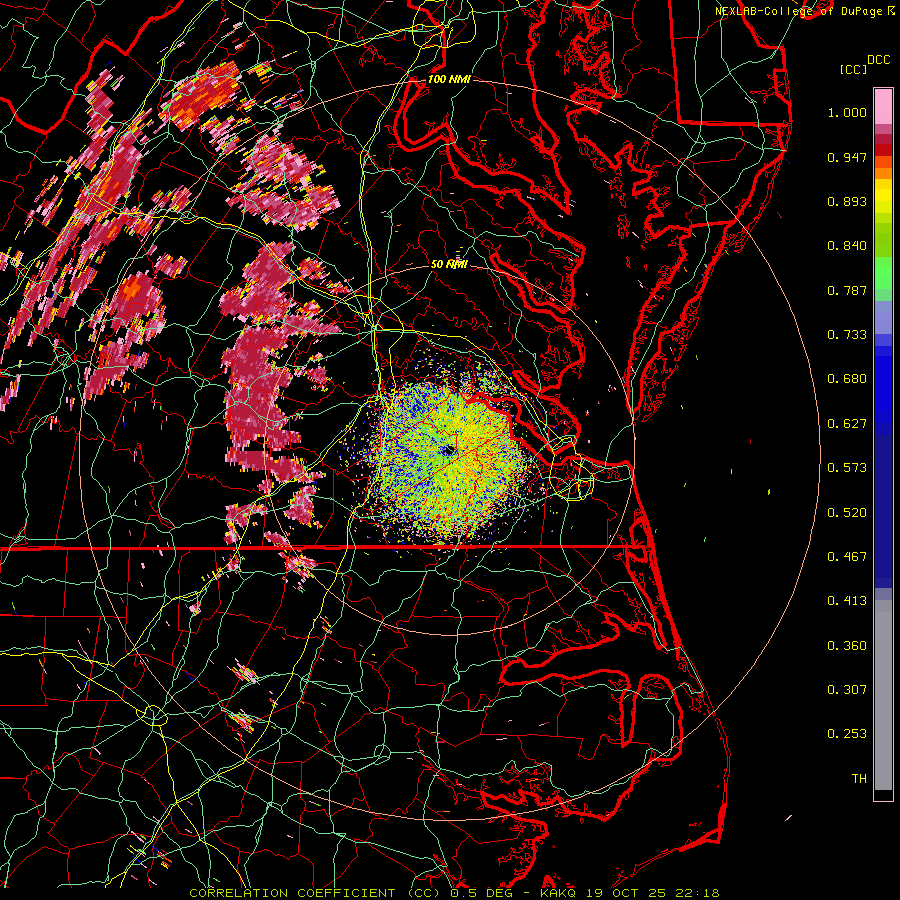Image resolution: width=900 pixels, height=900 pixels.
Task: Click the 0.573 scale value
Action: [847, 468]
